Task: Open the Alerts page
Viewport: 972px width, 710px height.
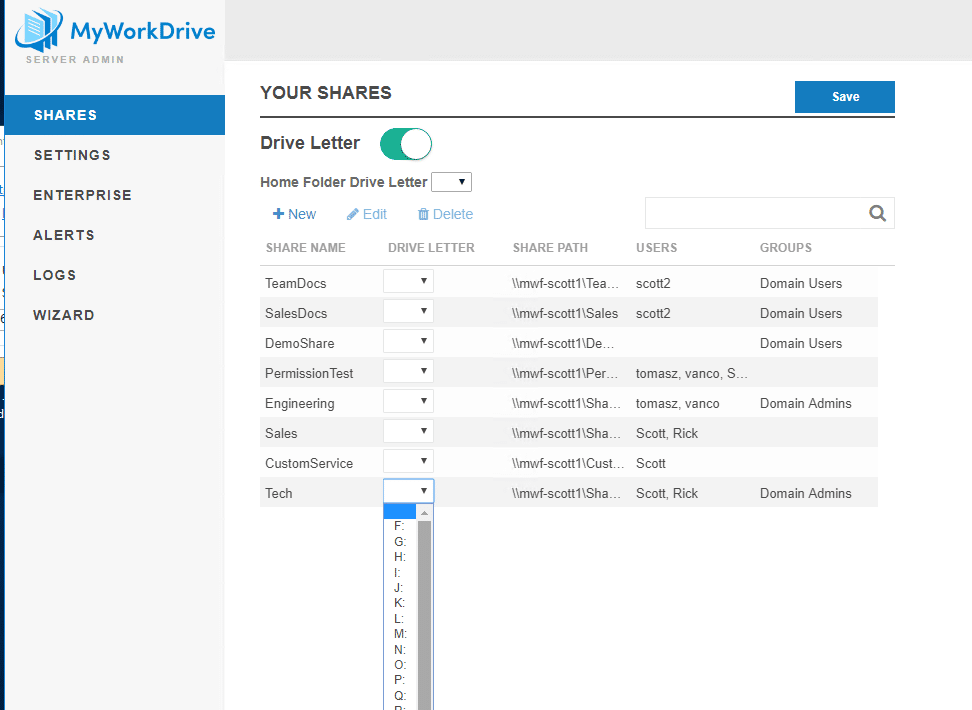Action: pyautogui.click(x=64, y=235)
